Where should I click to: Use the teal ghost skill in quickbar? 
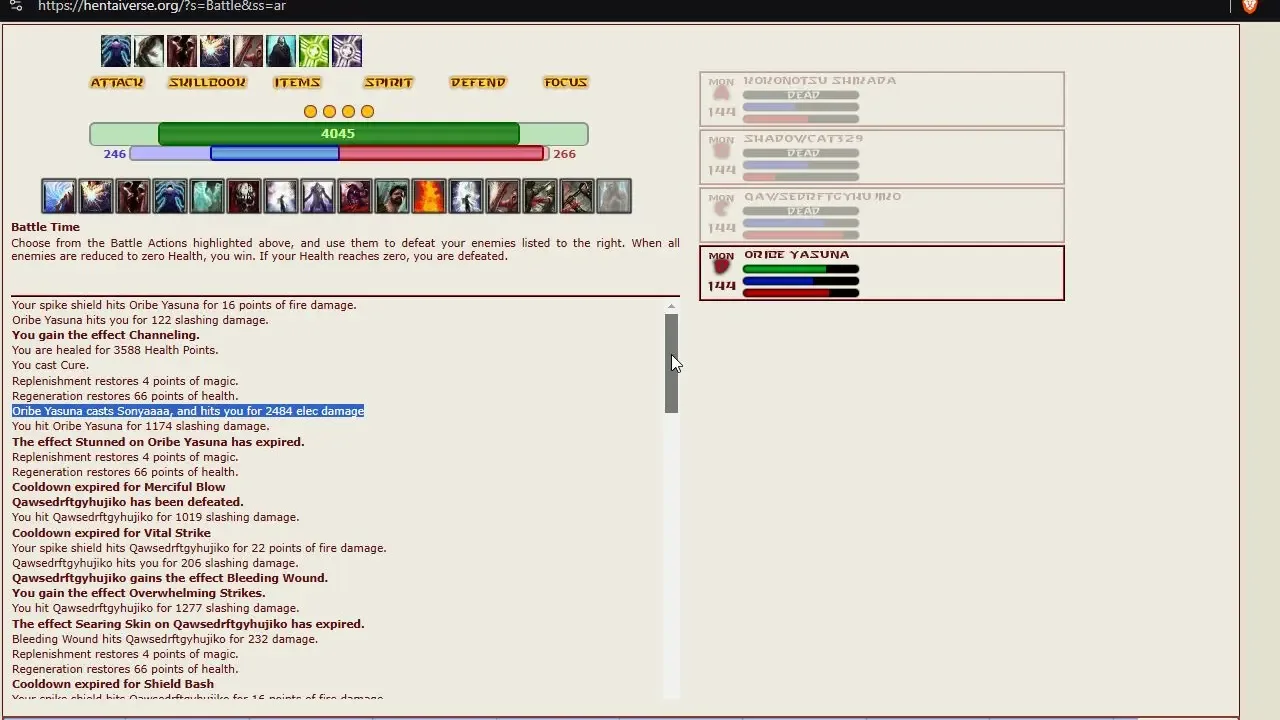click(x=207, y=196)
